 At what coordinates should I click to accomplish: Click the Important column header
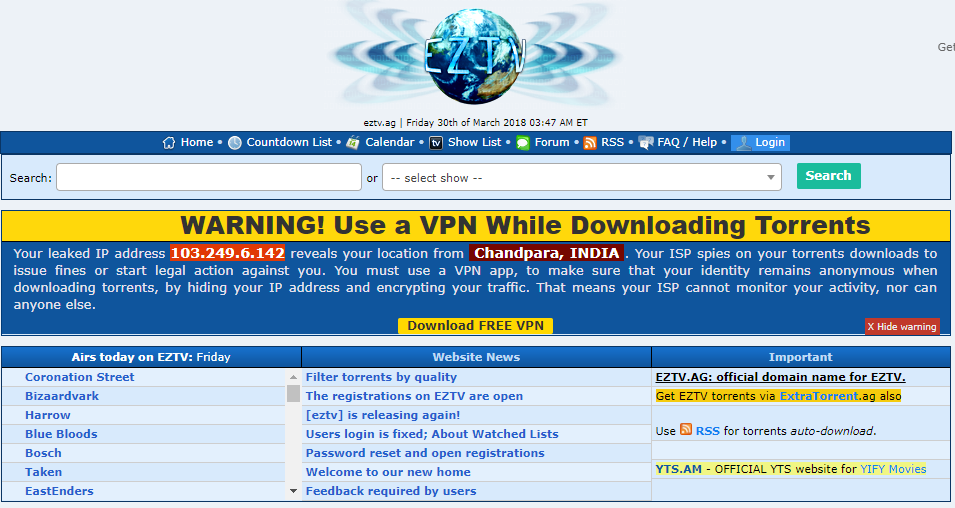[x=800, y=357]
